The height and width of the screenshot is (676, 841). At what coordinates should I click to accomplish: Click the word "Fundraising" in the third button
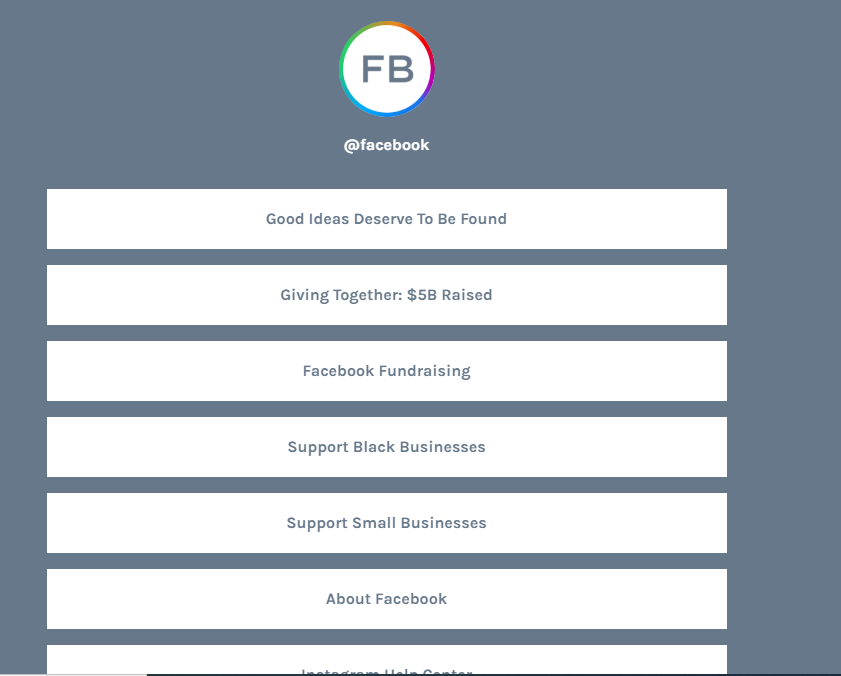point(424,371)
